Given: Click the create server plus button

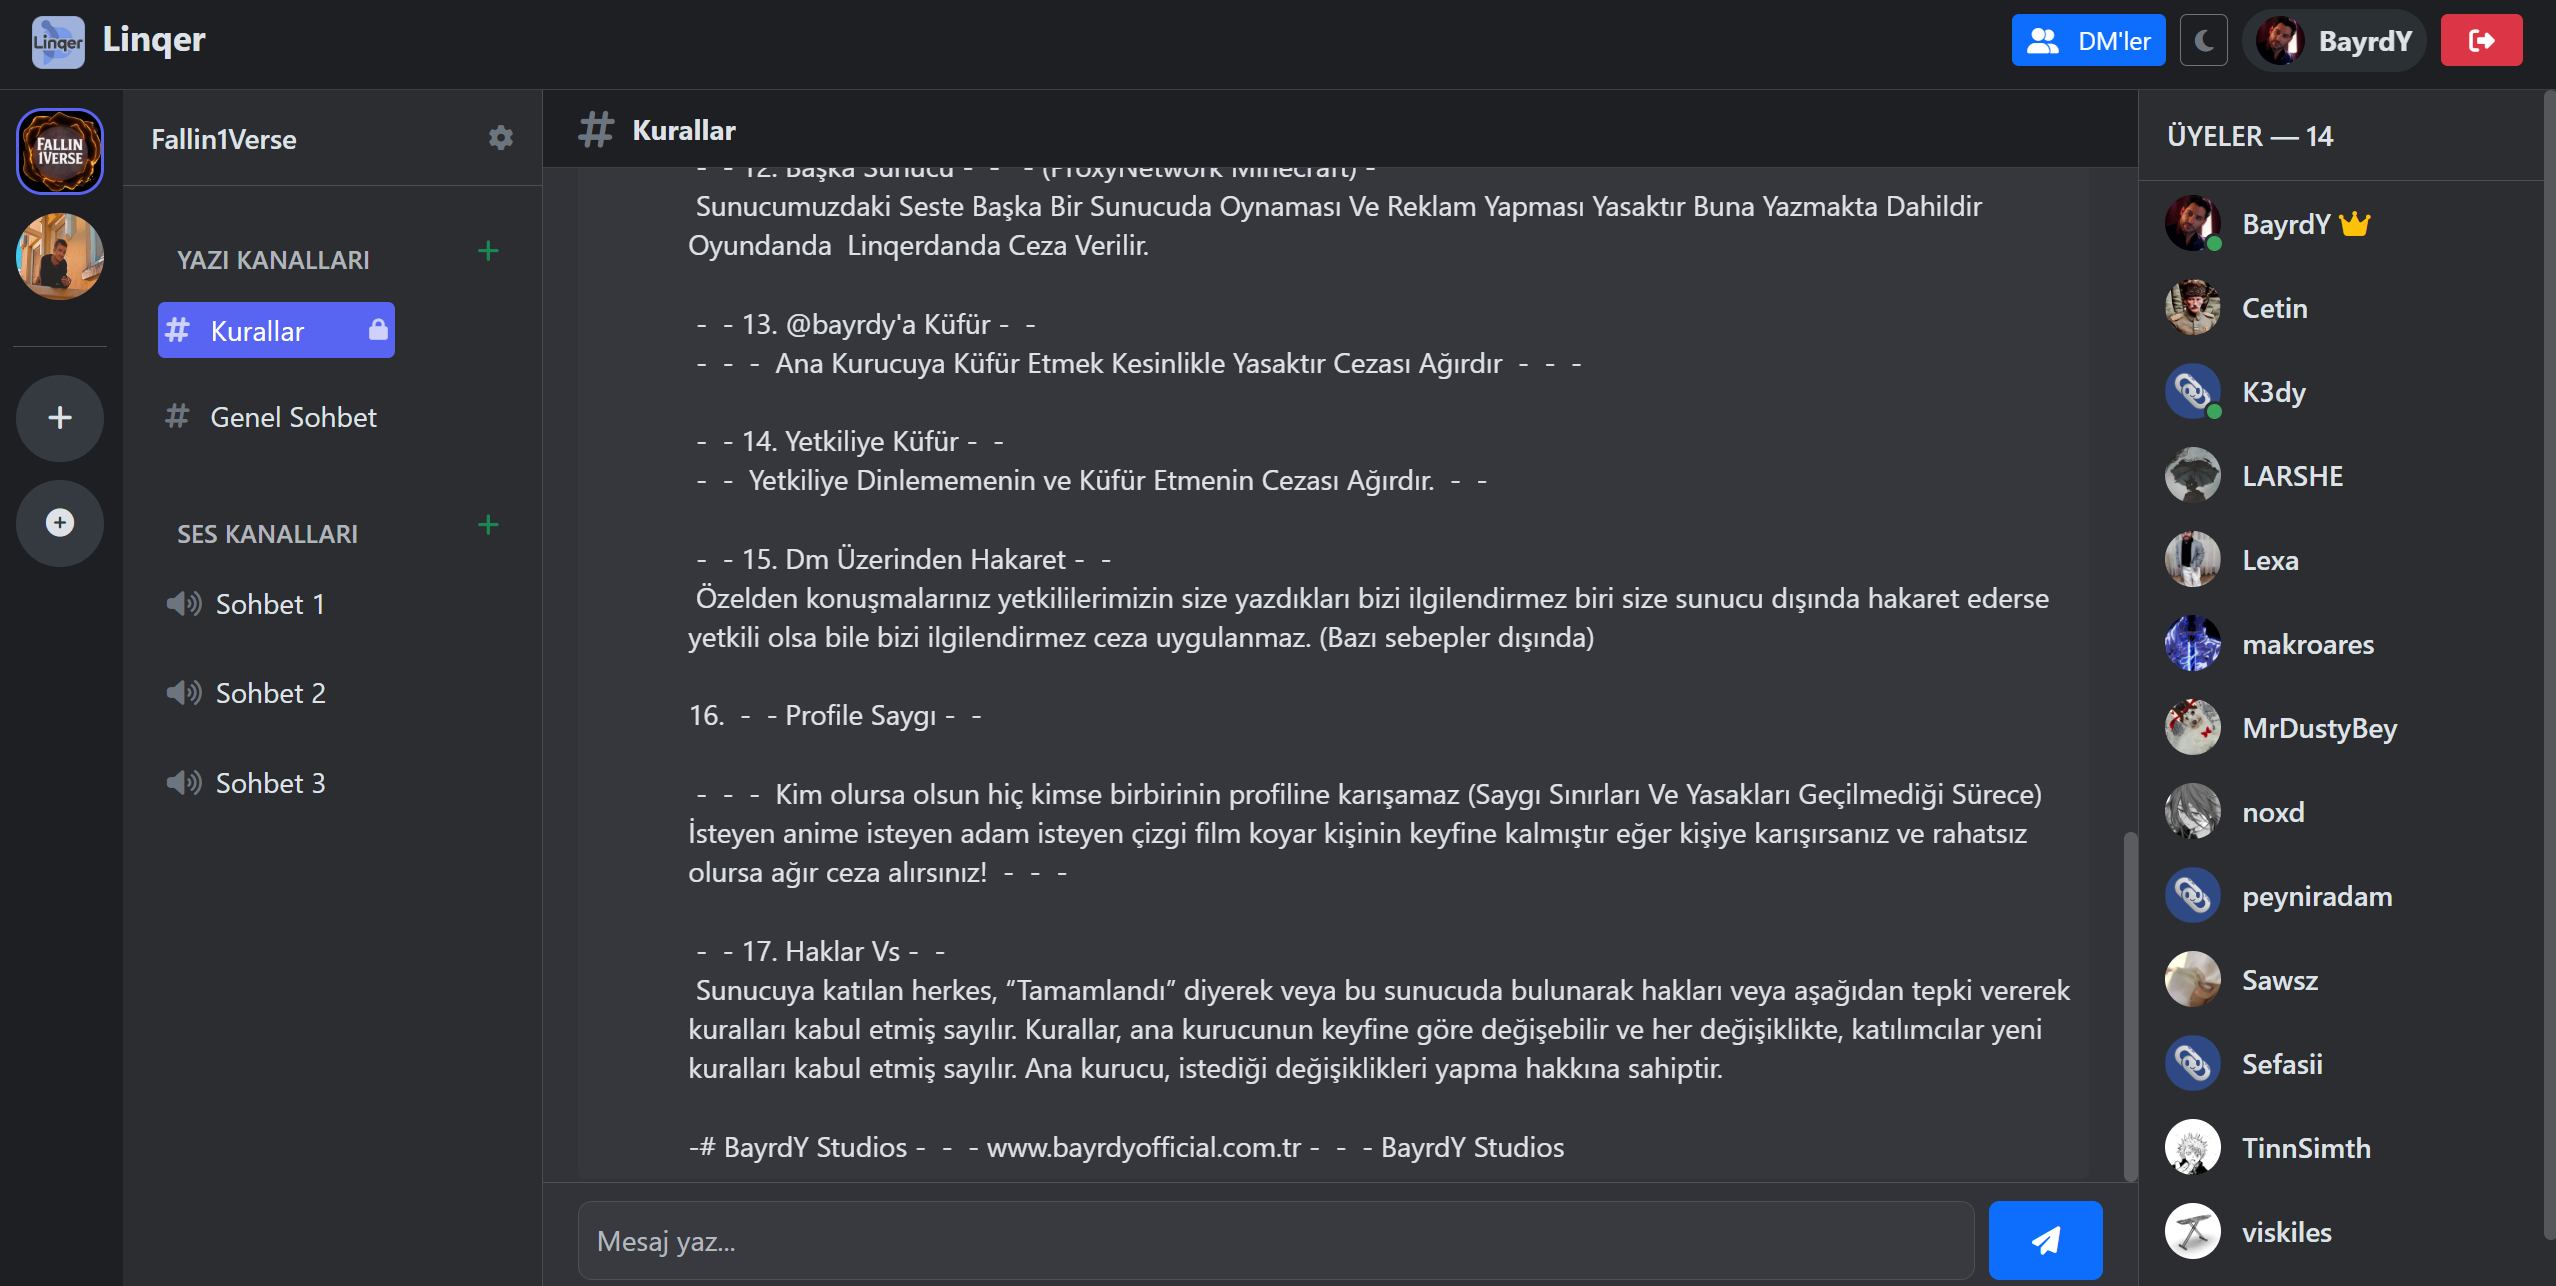Looking at the screenshot, I should click(60, 418).
